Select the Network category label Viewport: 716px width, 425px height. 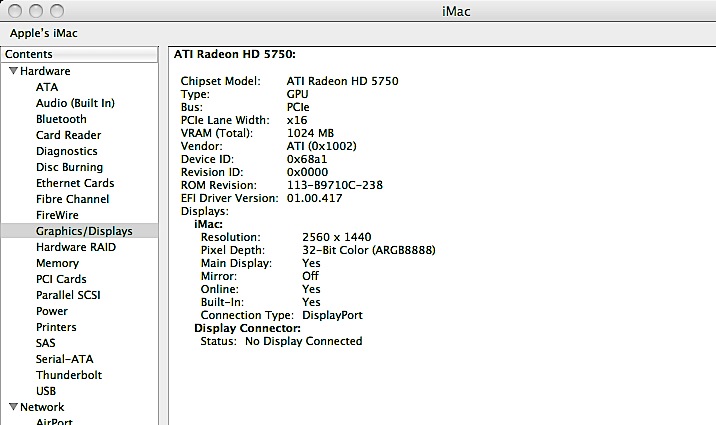[42, 407]
